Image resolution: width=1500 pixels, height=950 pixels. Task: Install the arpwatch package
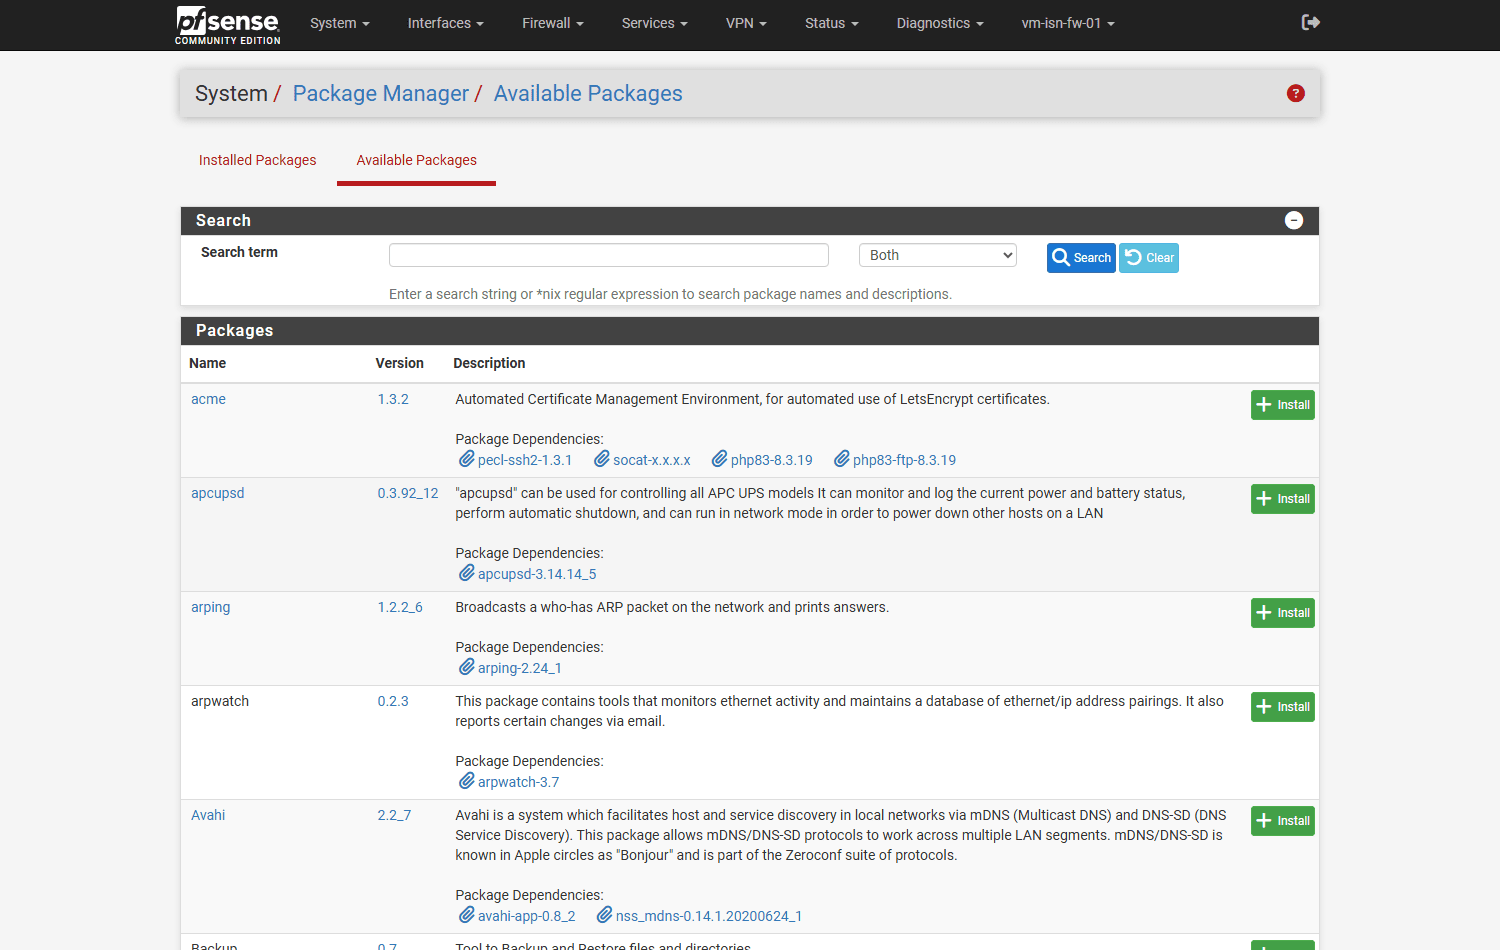1283,707
